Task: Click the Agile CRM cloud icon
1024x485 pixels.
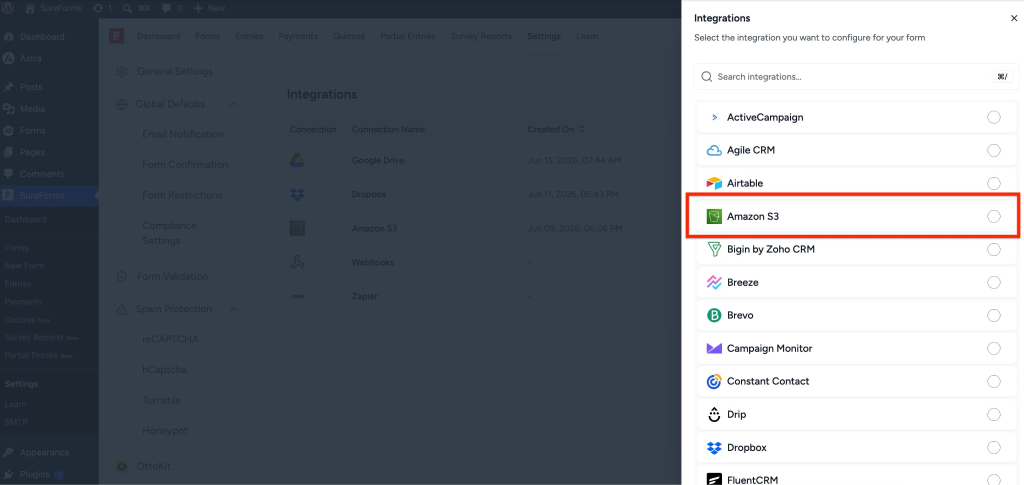Action: point(714,150)
